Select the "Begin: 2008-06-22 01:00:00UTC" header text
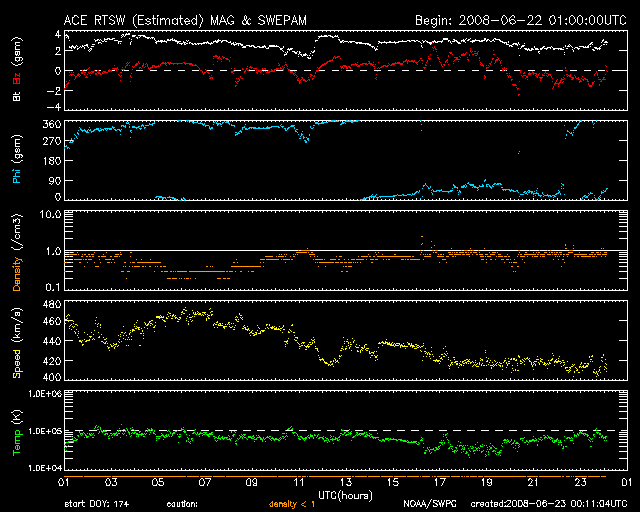Viewport: 640px width, 512px height. (x=521, y=20)
